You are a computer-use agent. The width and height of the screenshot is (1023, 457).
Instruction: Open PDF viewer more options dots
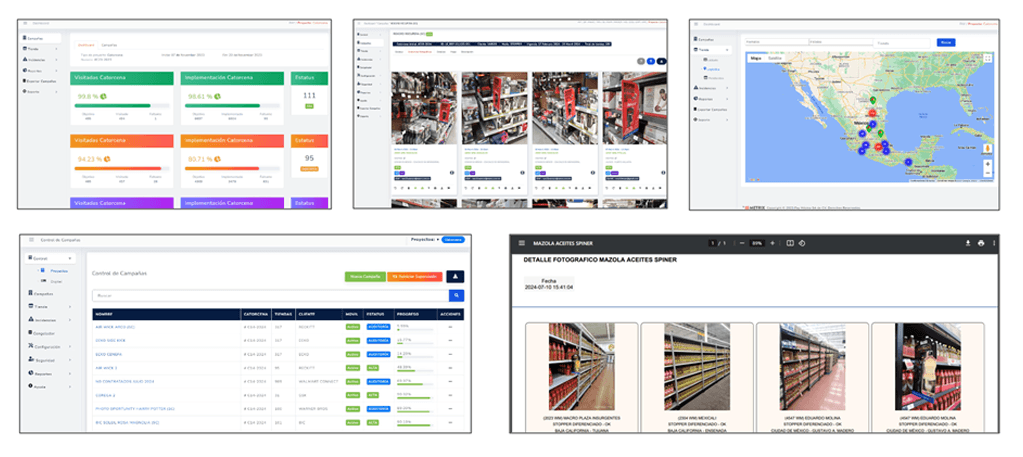[994, 244]
